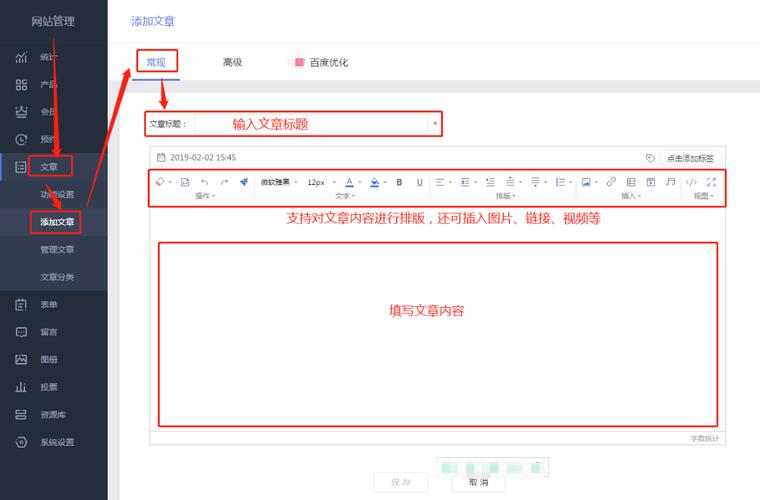
Task: Click the font color A icon
Action: (x=349, y=182)
